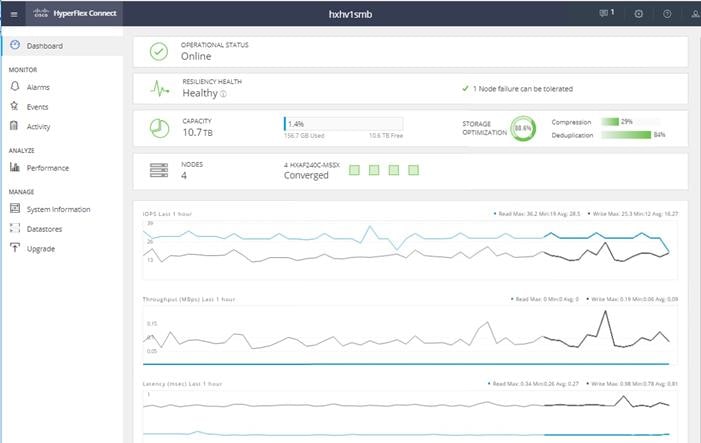This screenshot has width=701, height=443.
Task: Click the Activity clipboard icon
Action: point(14,125)
